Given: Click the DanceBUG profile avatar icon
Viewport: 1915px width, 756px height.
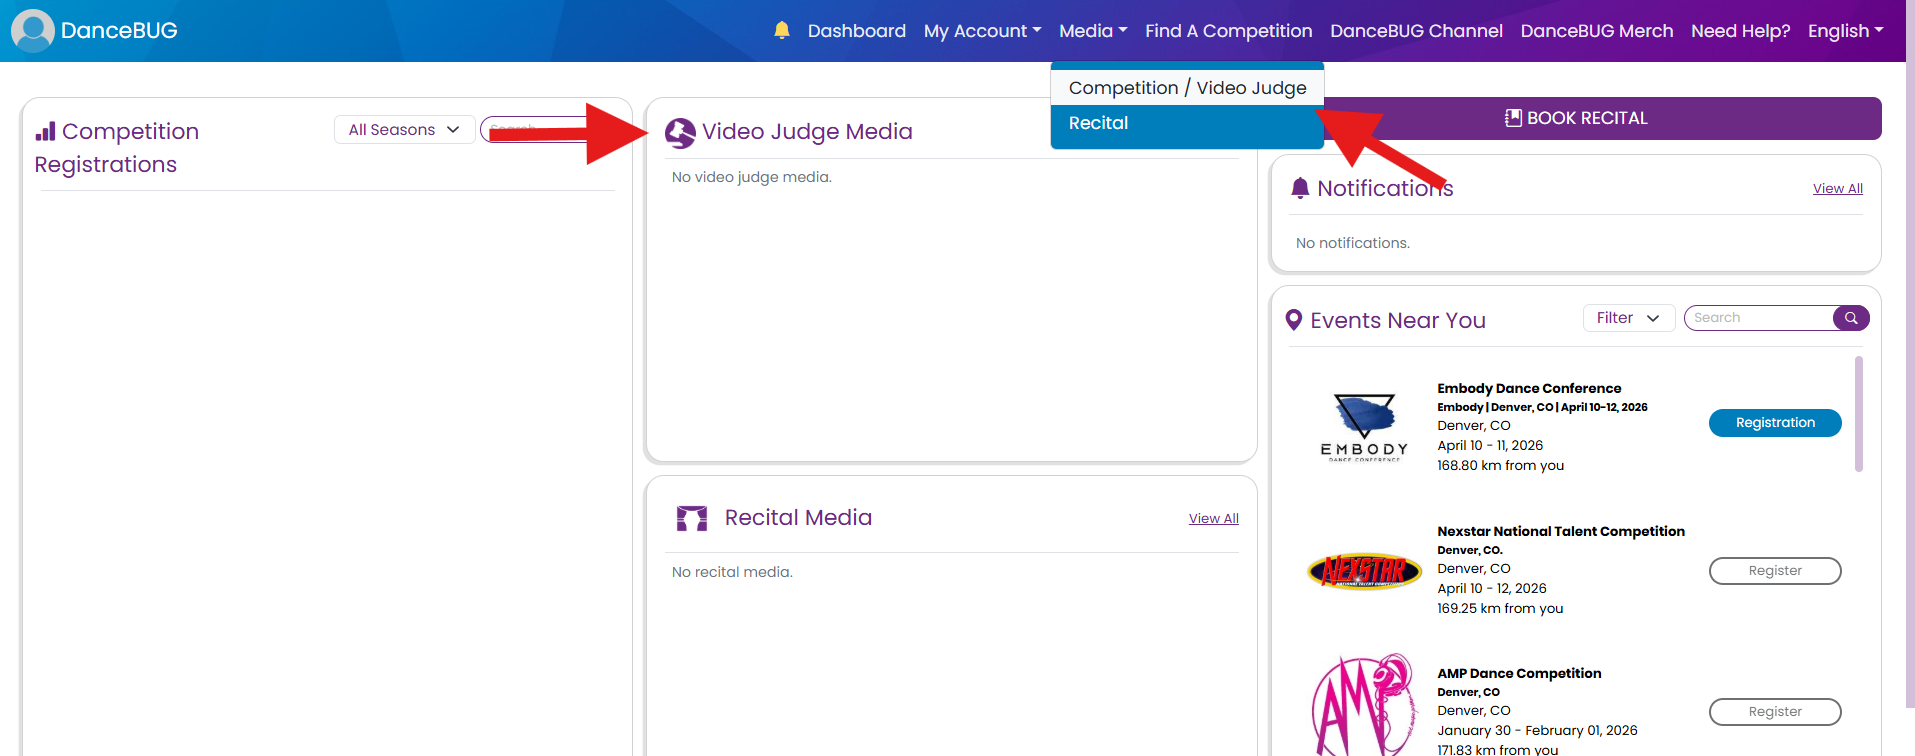Looking at the screenshot, I should pyautogui.click(x=33, y=31).
